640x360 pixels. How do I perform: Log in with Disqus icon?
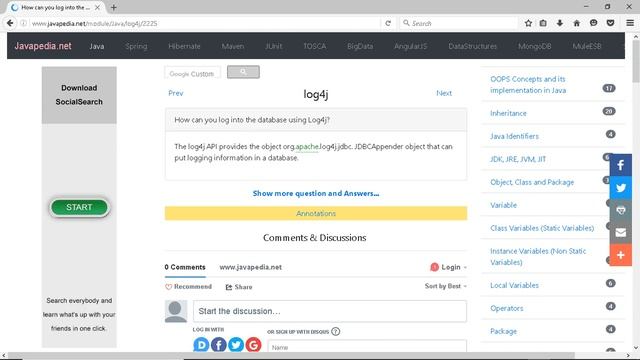201,345
